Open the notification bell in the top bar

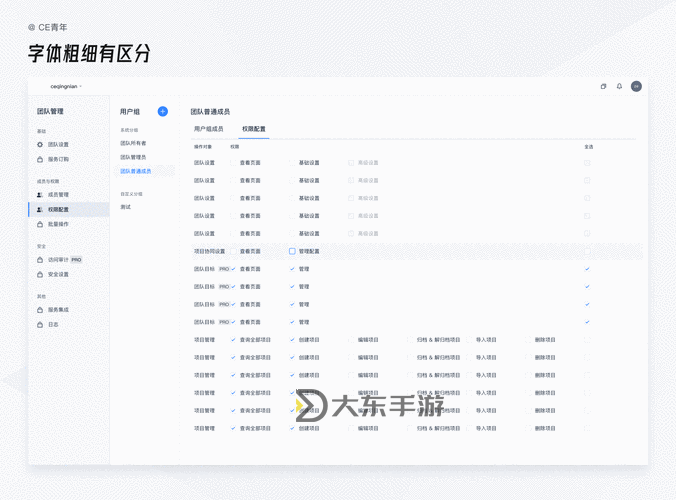tap(619, 86)
